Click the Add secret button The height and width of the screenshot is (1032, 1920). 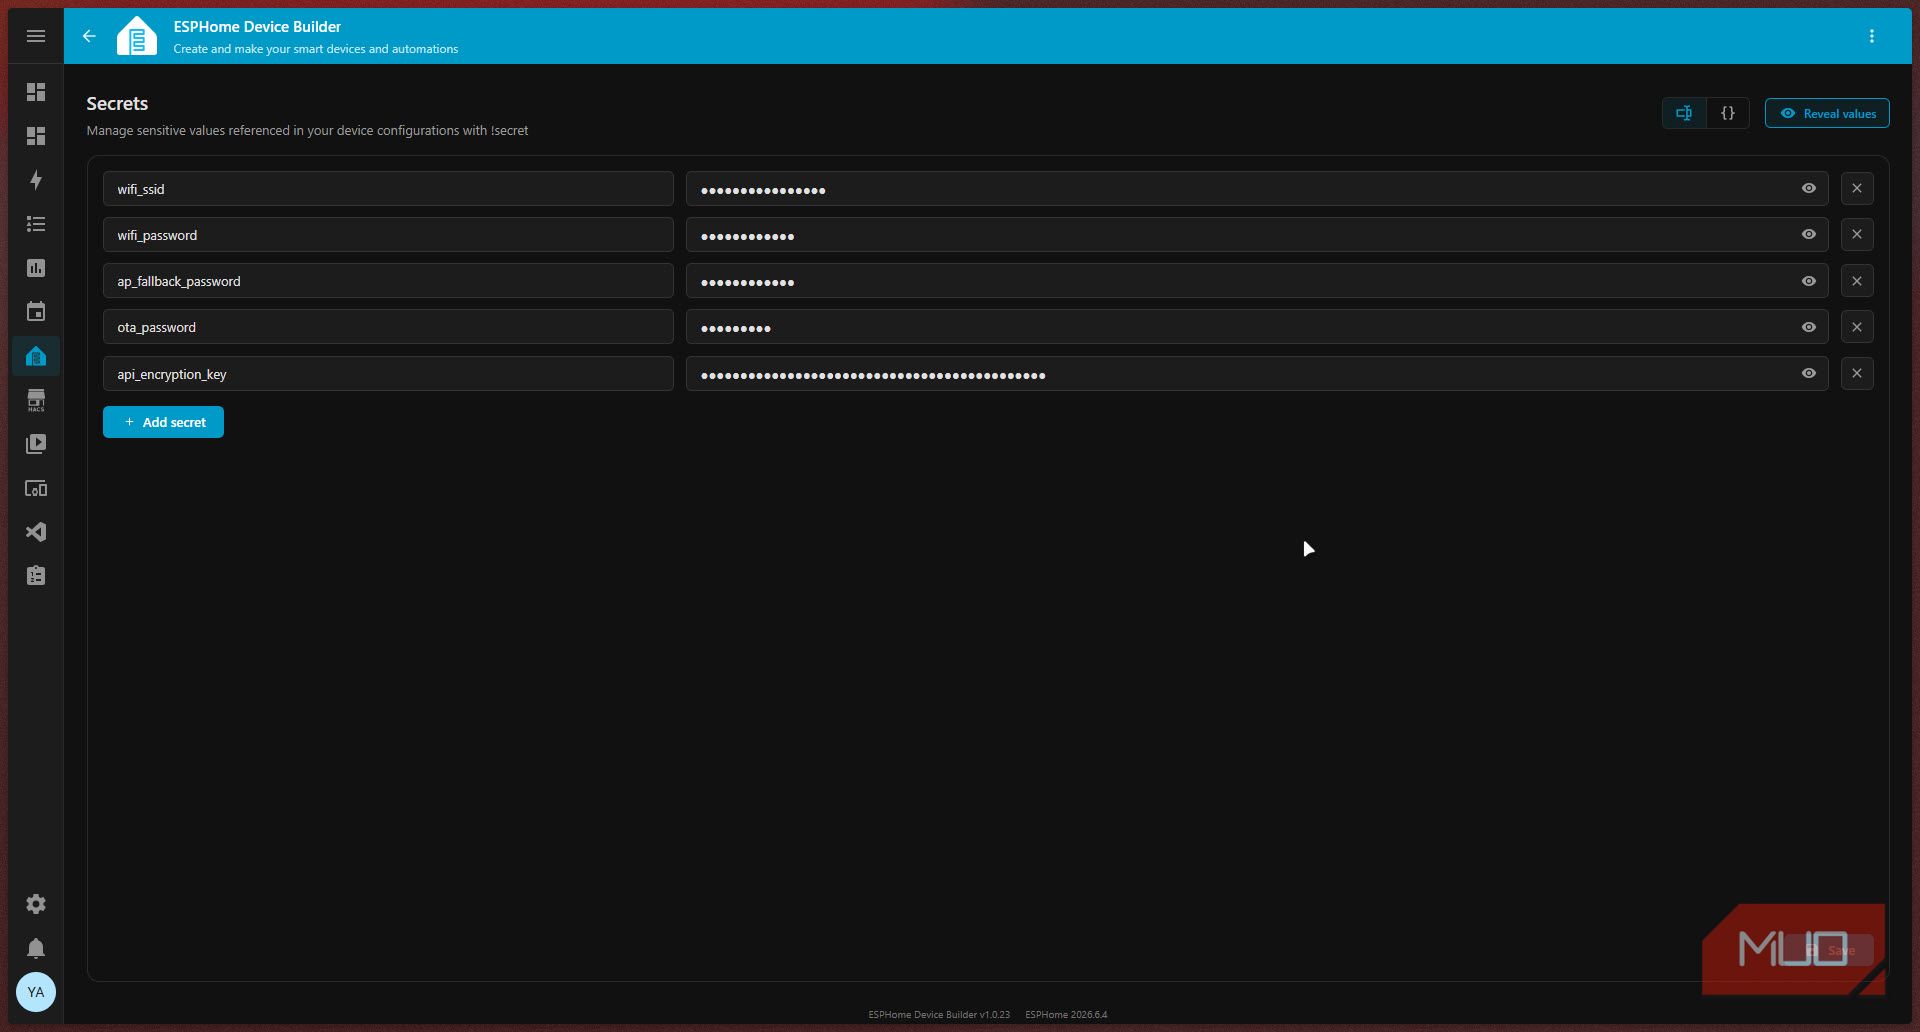(x=163, y=422)
